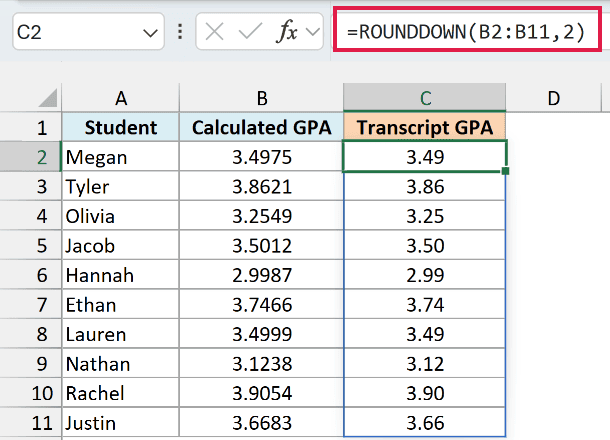Select Transcript GPA value 3.12
Image resolution: width=610 pixels, height=440 pixels.
(x=425, y=364)
